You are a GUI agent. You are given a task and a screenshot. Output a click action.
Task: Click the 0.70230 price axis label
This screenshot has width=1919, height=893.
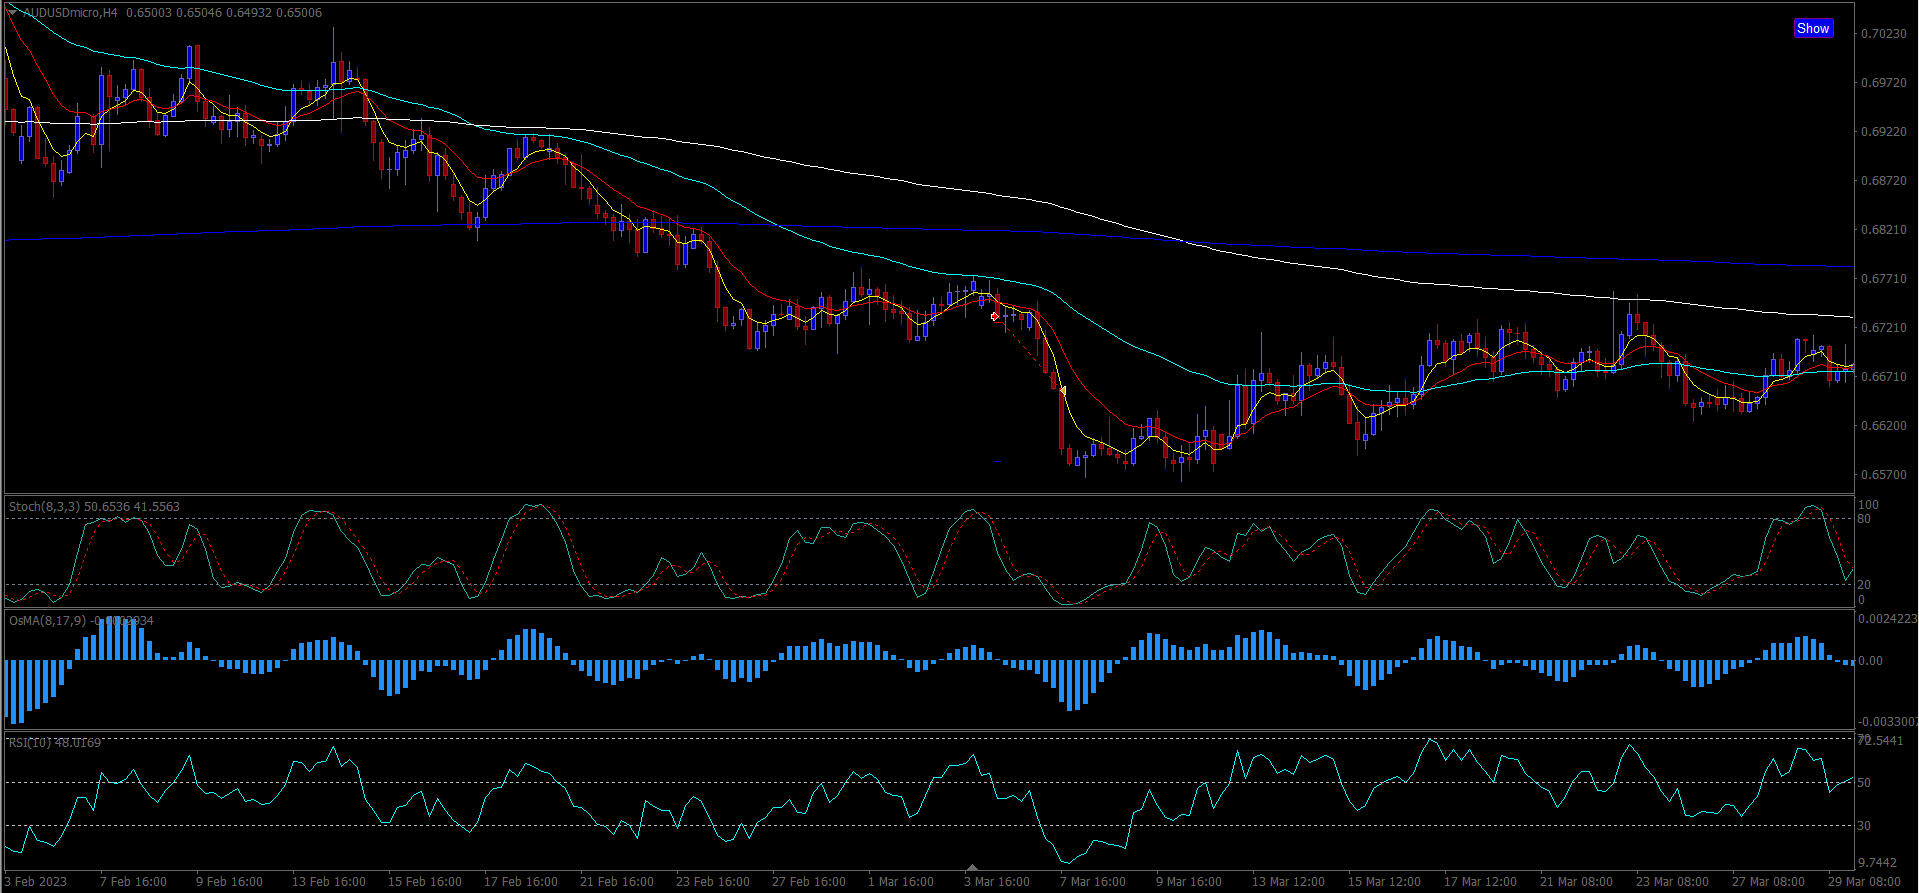coord(1883,34)
